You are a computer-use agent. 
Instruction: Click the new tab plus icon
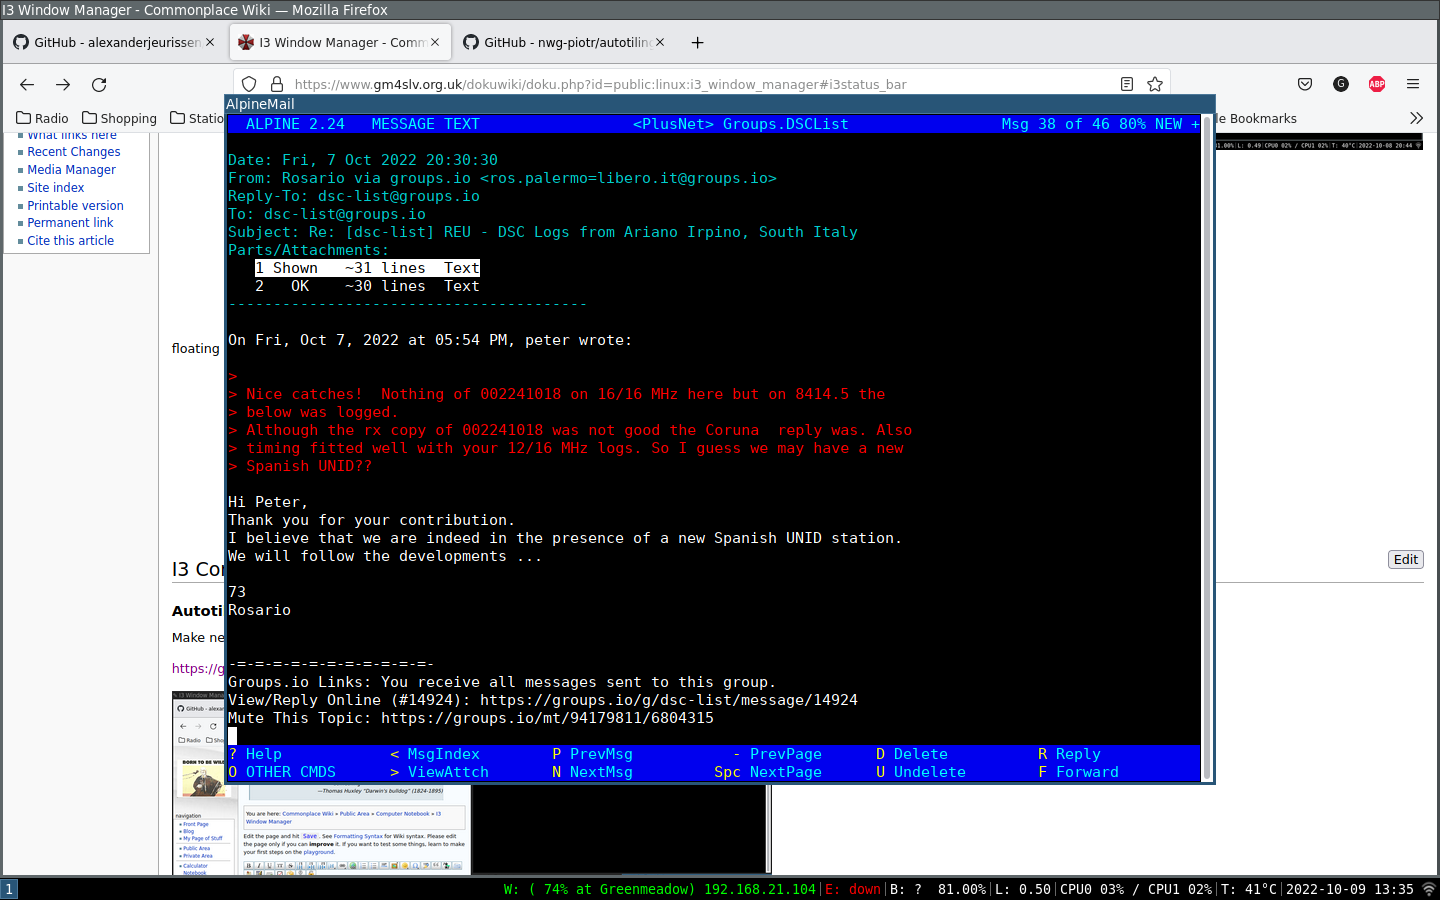pyautogui.click(x=698, y=43)
